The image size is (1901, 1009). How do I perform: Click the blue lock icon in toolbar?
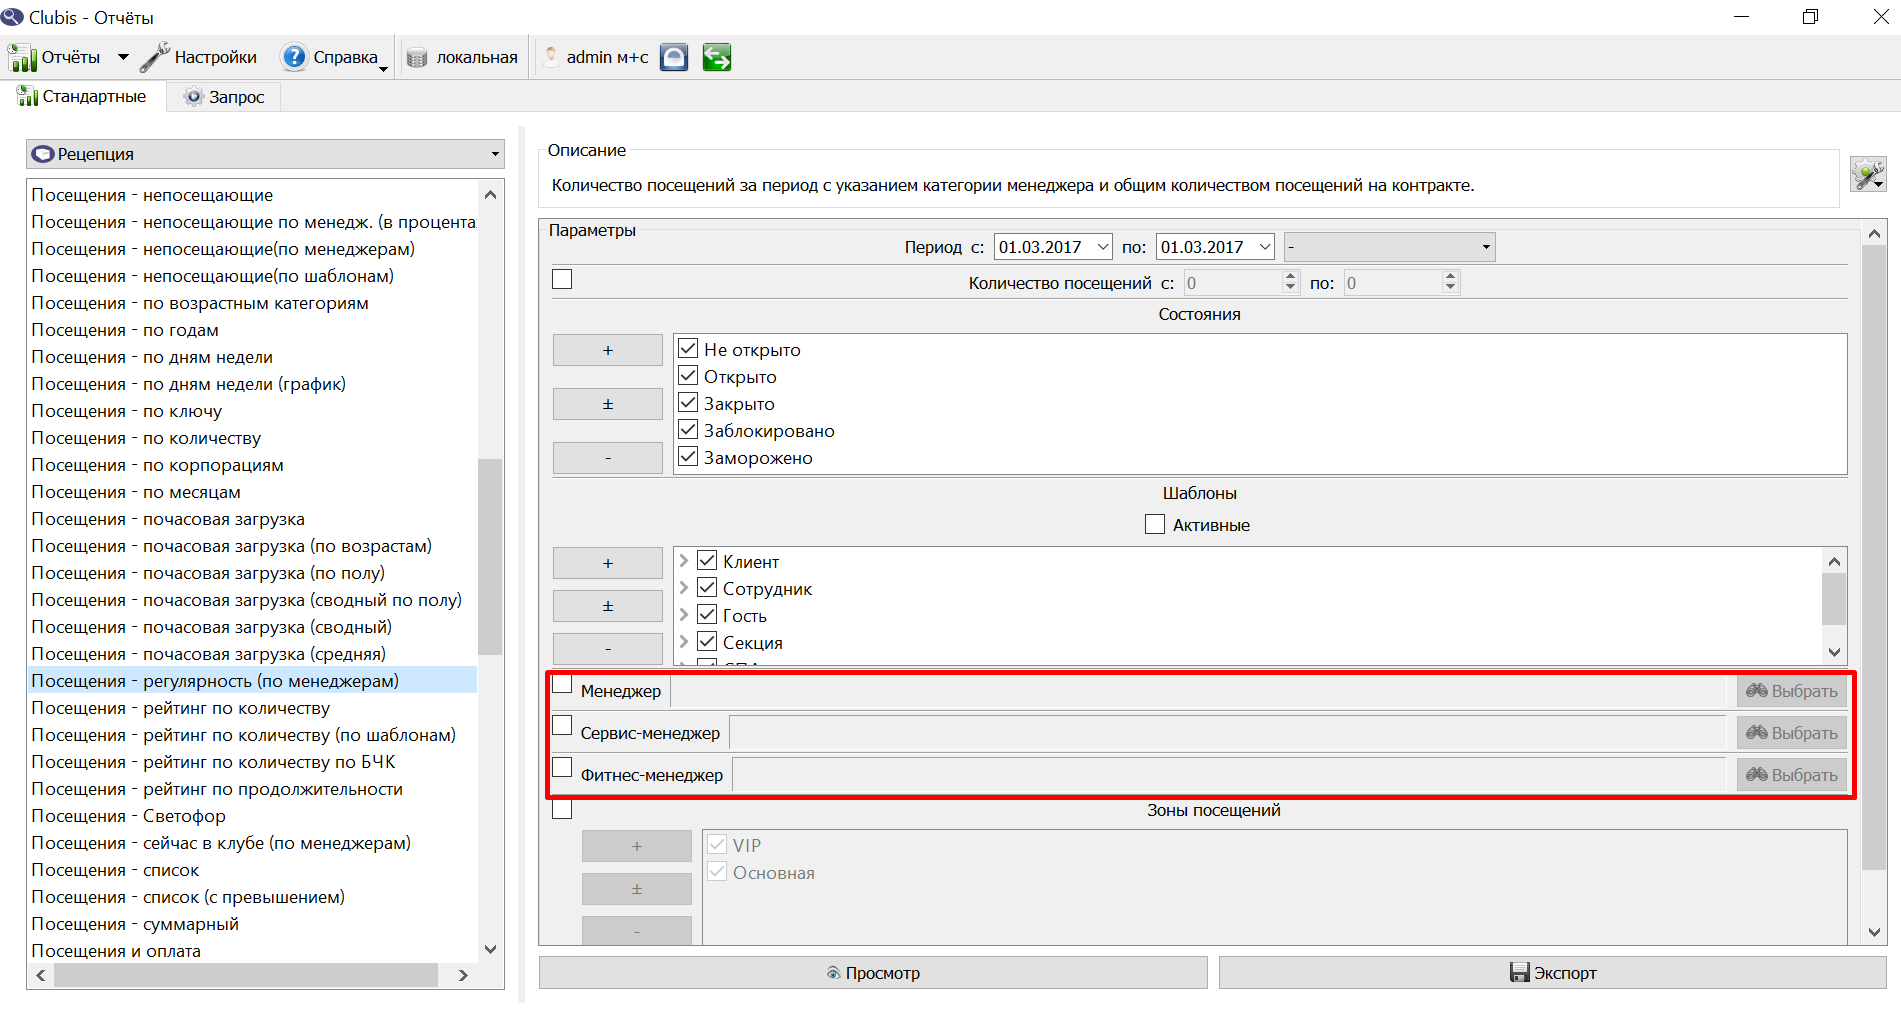(x=674, y=57)
